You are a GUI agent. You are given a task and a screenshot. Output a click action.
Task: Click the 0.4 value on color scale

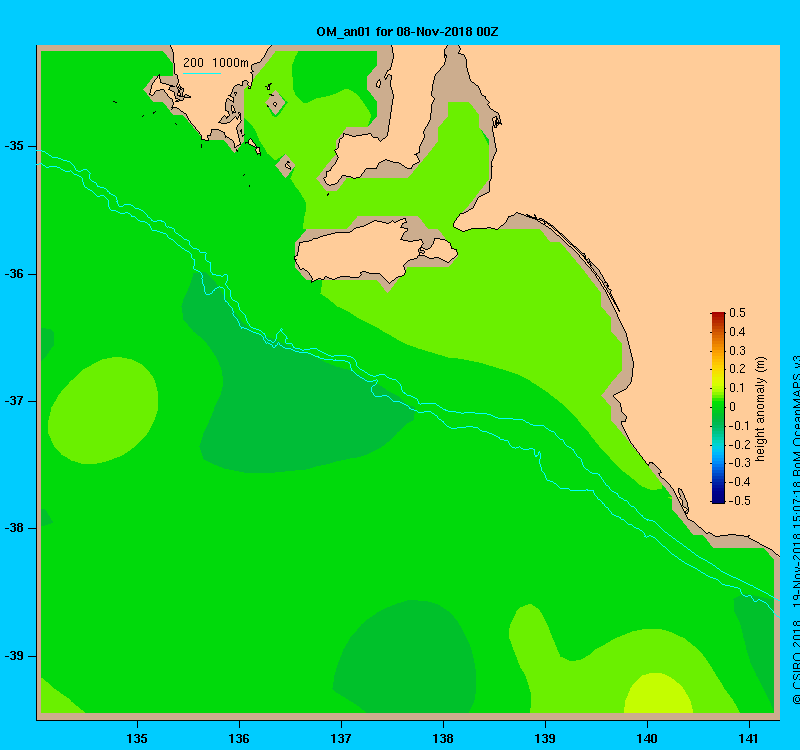point(737,332)
